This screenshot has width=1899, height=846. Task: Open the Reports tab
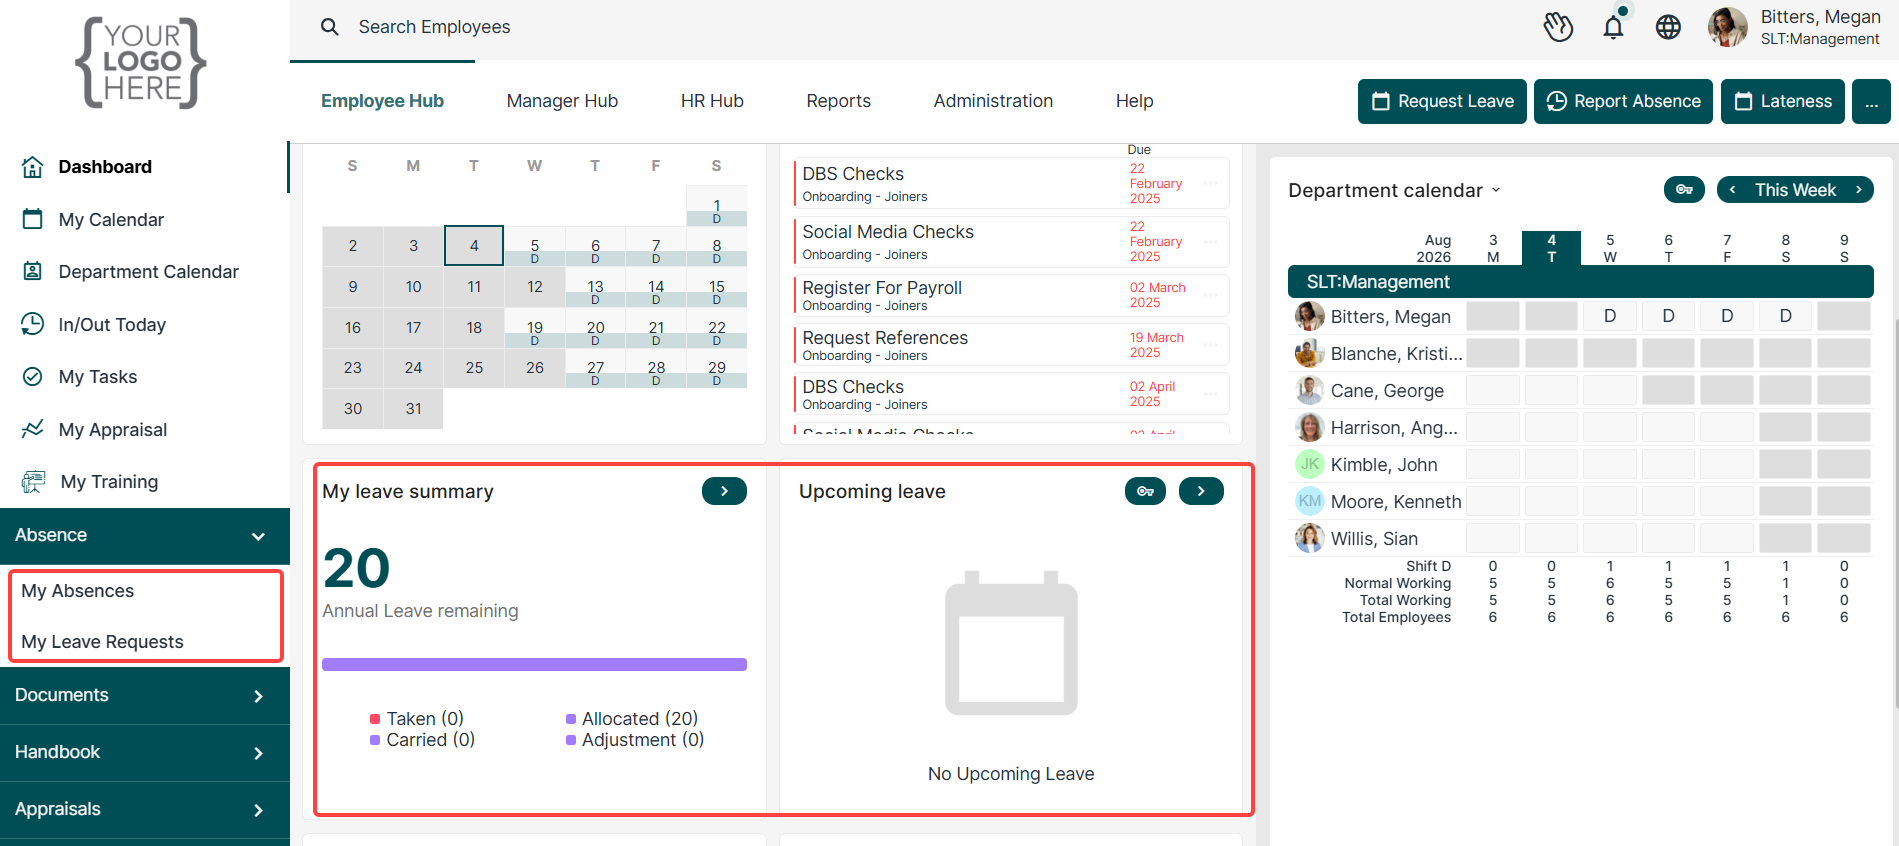pyautogui.click(x=838, y=101)
